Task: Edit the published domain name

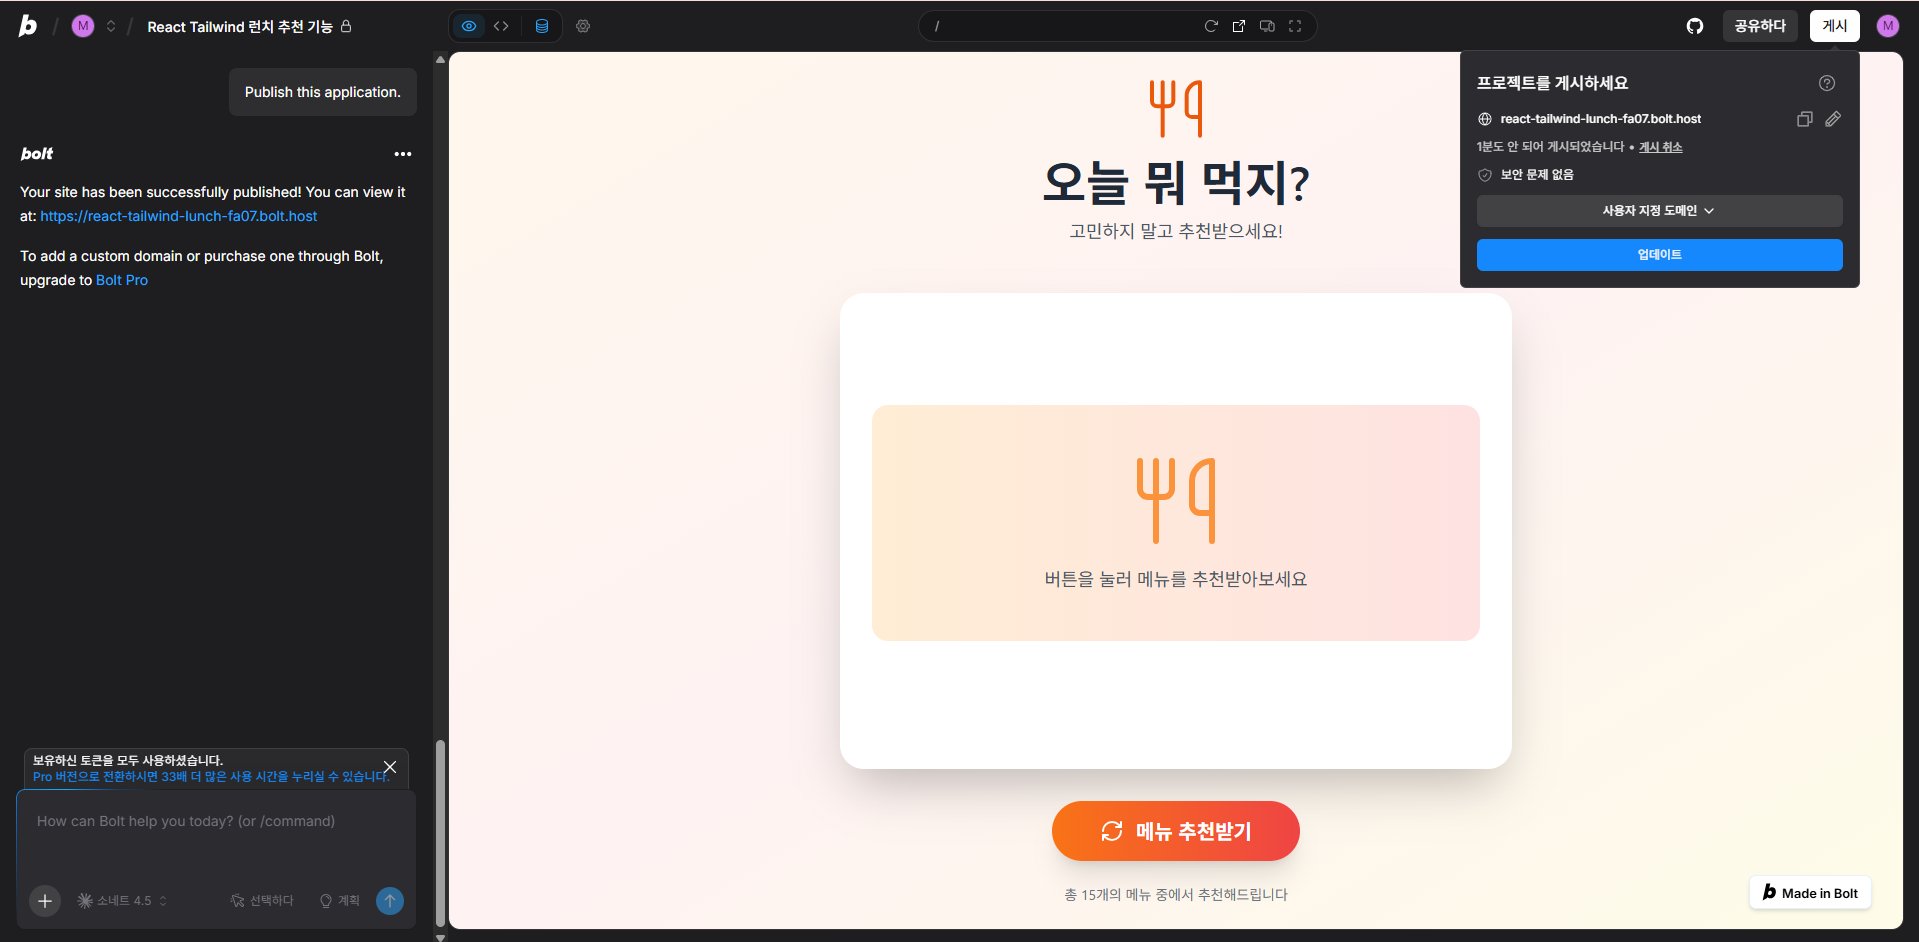Action: click(1832, 119)
